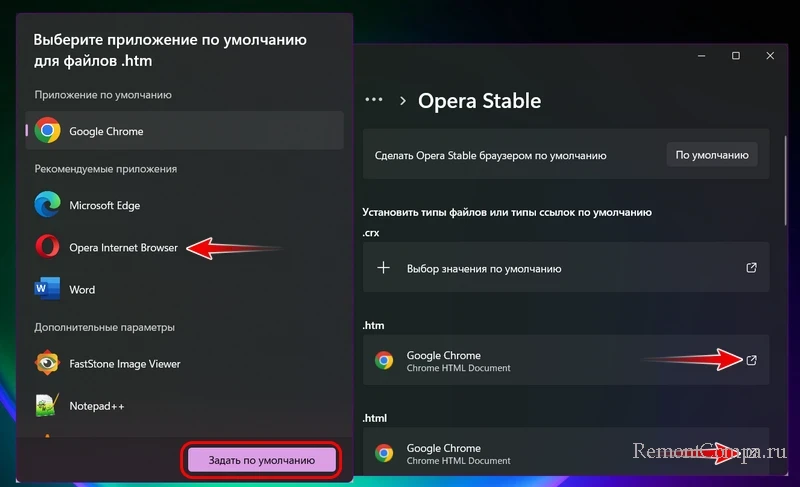Select the Google Chrome icon in the default app list

[x=47, y=131]
